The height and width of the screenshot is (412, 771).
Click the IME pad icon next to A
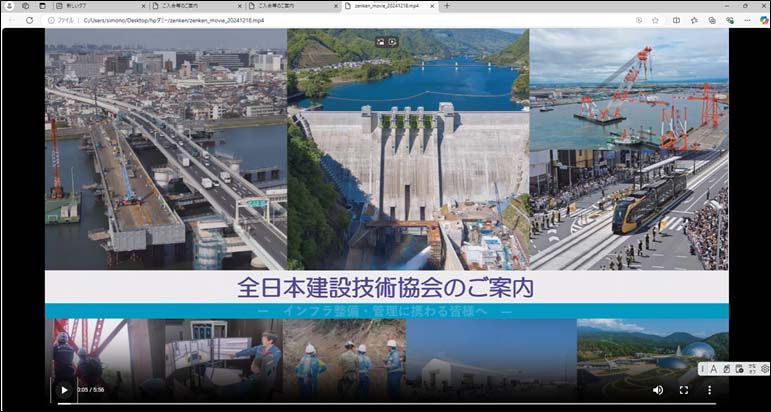pyautogui.click(x=727, y=369)
